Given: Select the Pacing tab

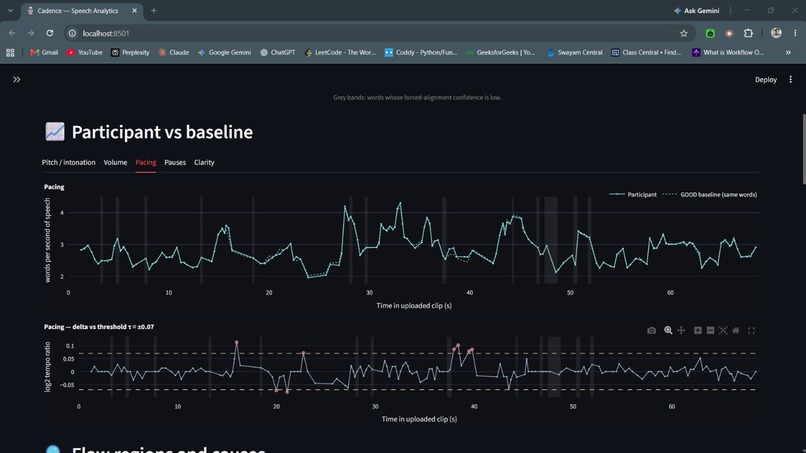Looking at the screenshot, I should point(145,162).
